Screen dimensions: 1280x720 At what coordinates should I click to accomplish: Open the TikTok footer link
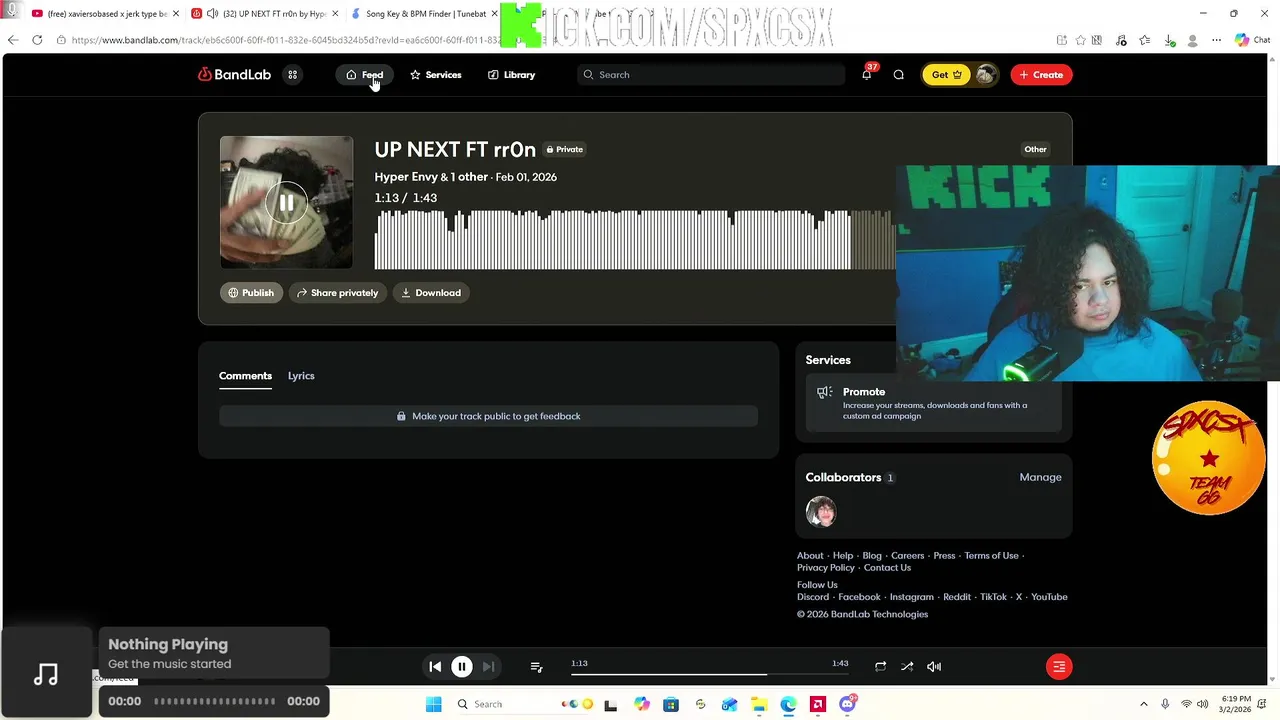[x=993, y=597]
